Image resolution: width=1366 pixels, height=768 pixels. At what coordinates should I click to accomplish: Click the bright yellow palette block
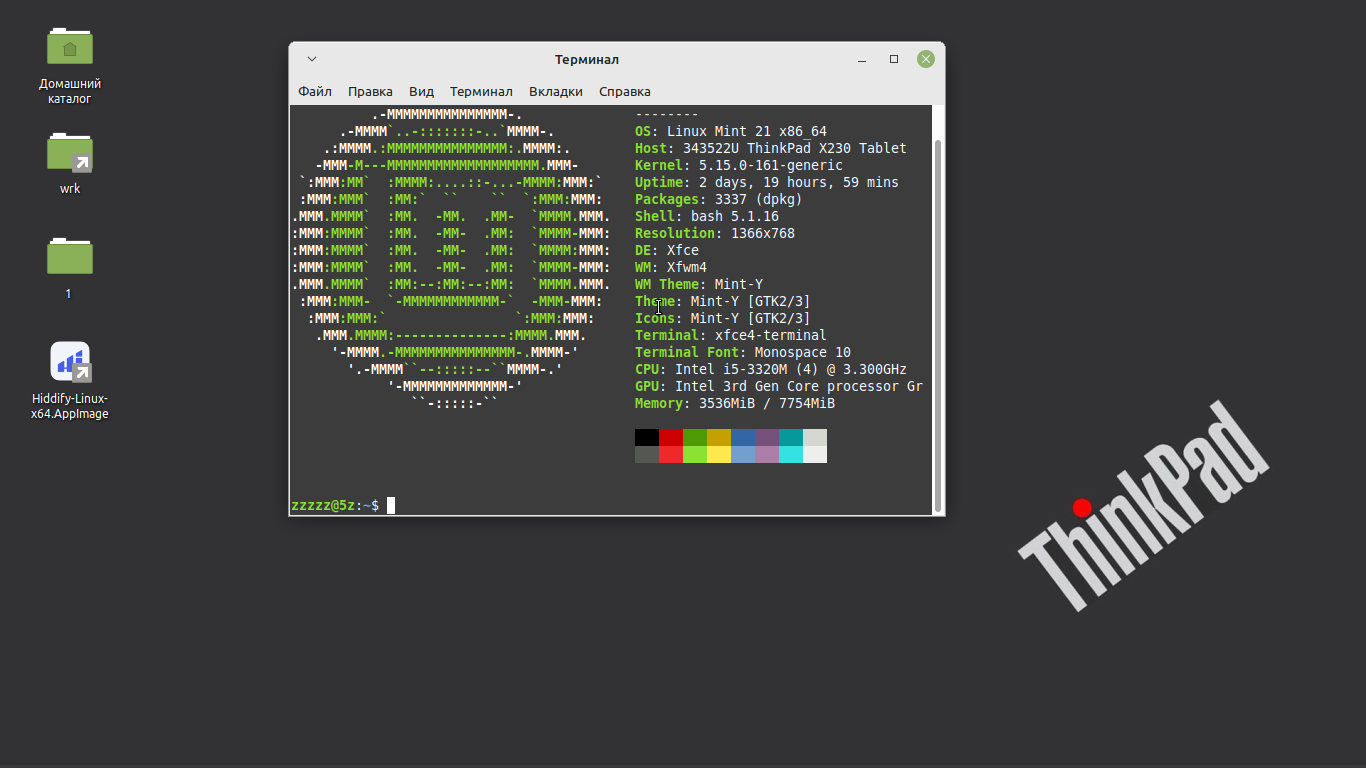click(x=719, y=455)
